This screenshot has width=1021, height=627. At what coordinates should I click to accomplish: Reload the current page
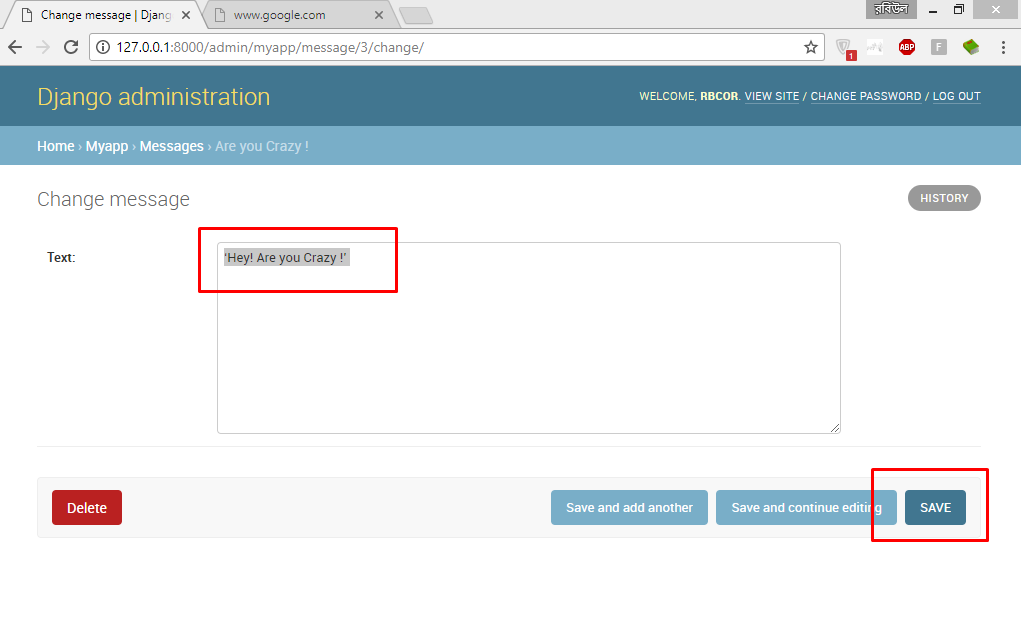[71, 47]
